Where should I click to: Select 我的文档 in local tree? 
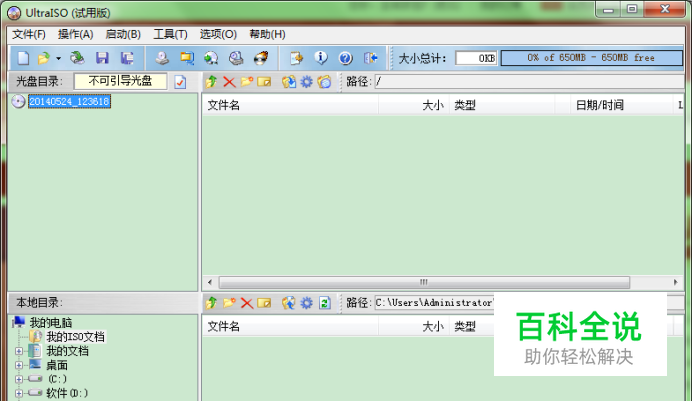click(68, 351)
